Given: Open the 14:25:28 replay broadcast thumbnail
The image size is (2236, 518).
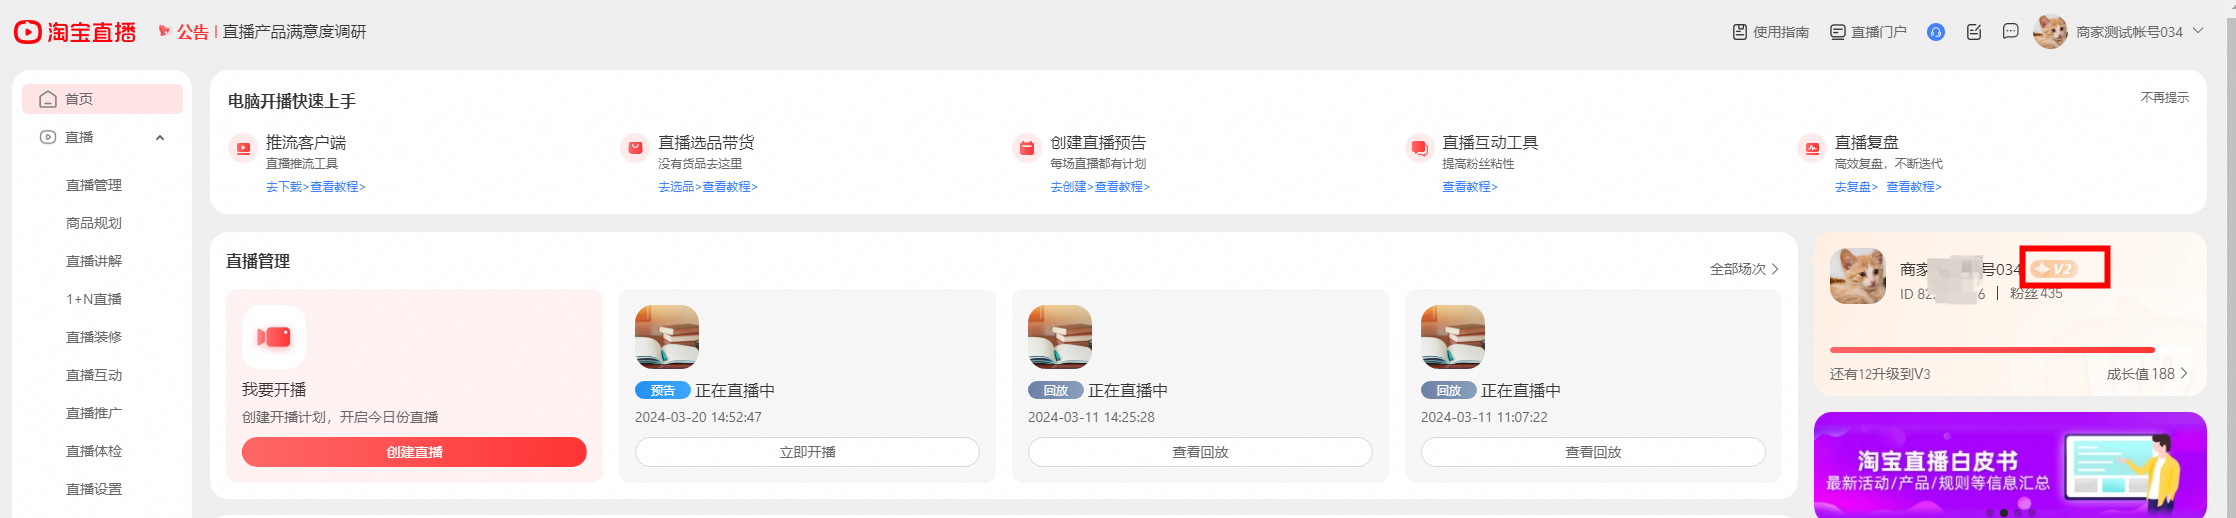Looking at the screenshot, I should 1060,337.
